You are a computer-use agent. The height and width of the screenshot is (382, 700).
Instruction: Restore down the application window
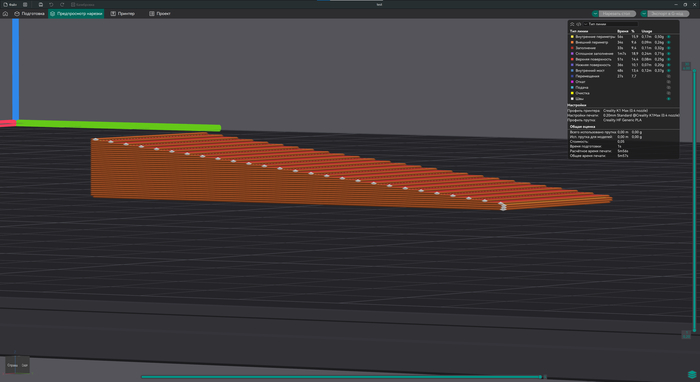pos(685,4)
